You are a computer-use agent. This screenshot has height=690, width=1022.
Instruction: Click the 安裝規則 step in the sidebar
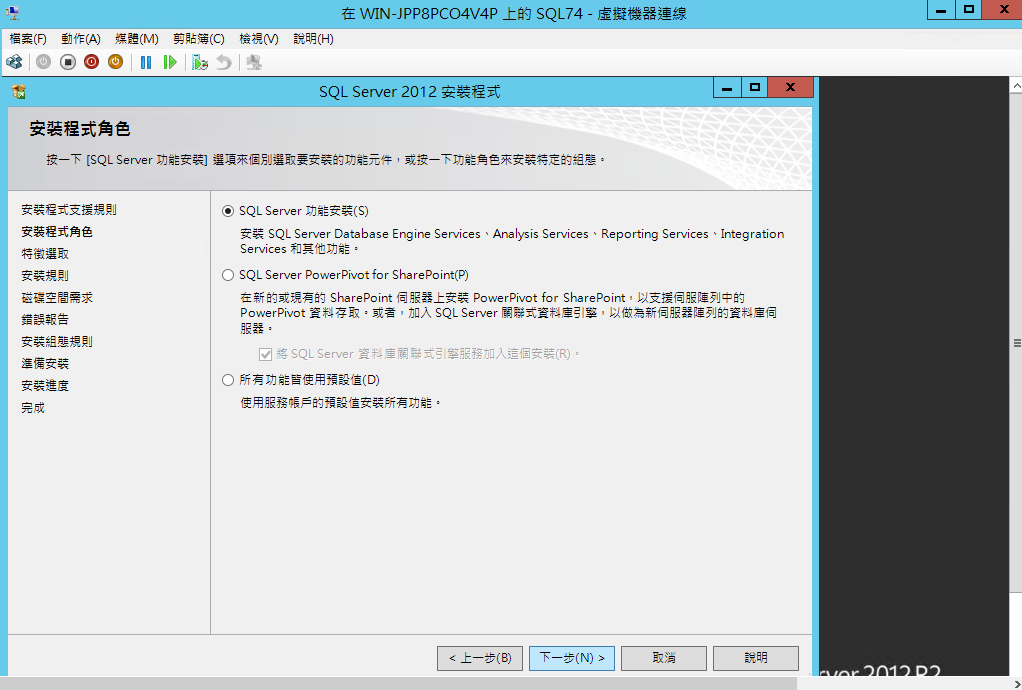(45, 276)
